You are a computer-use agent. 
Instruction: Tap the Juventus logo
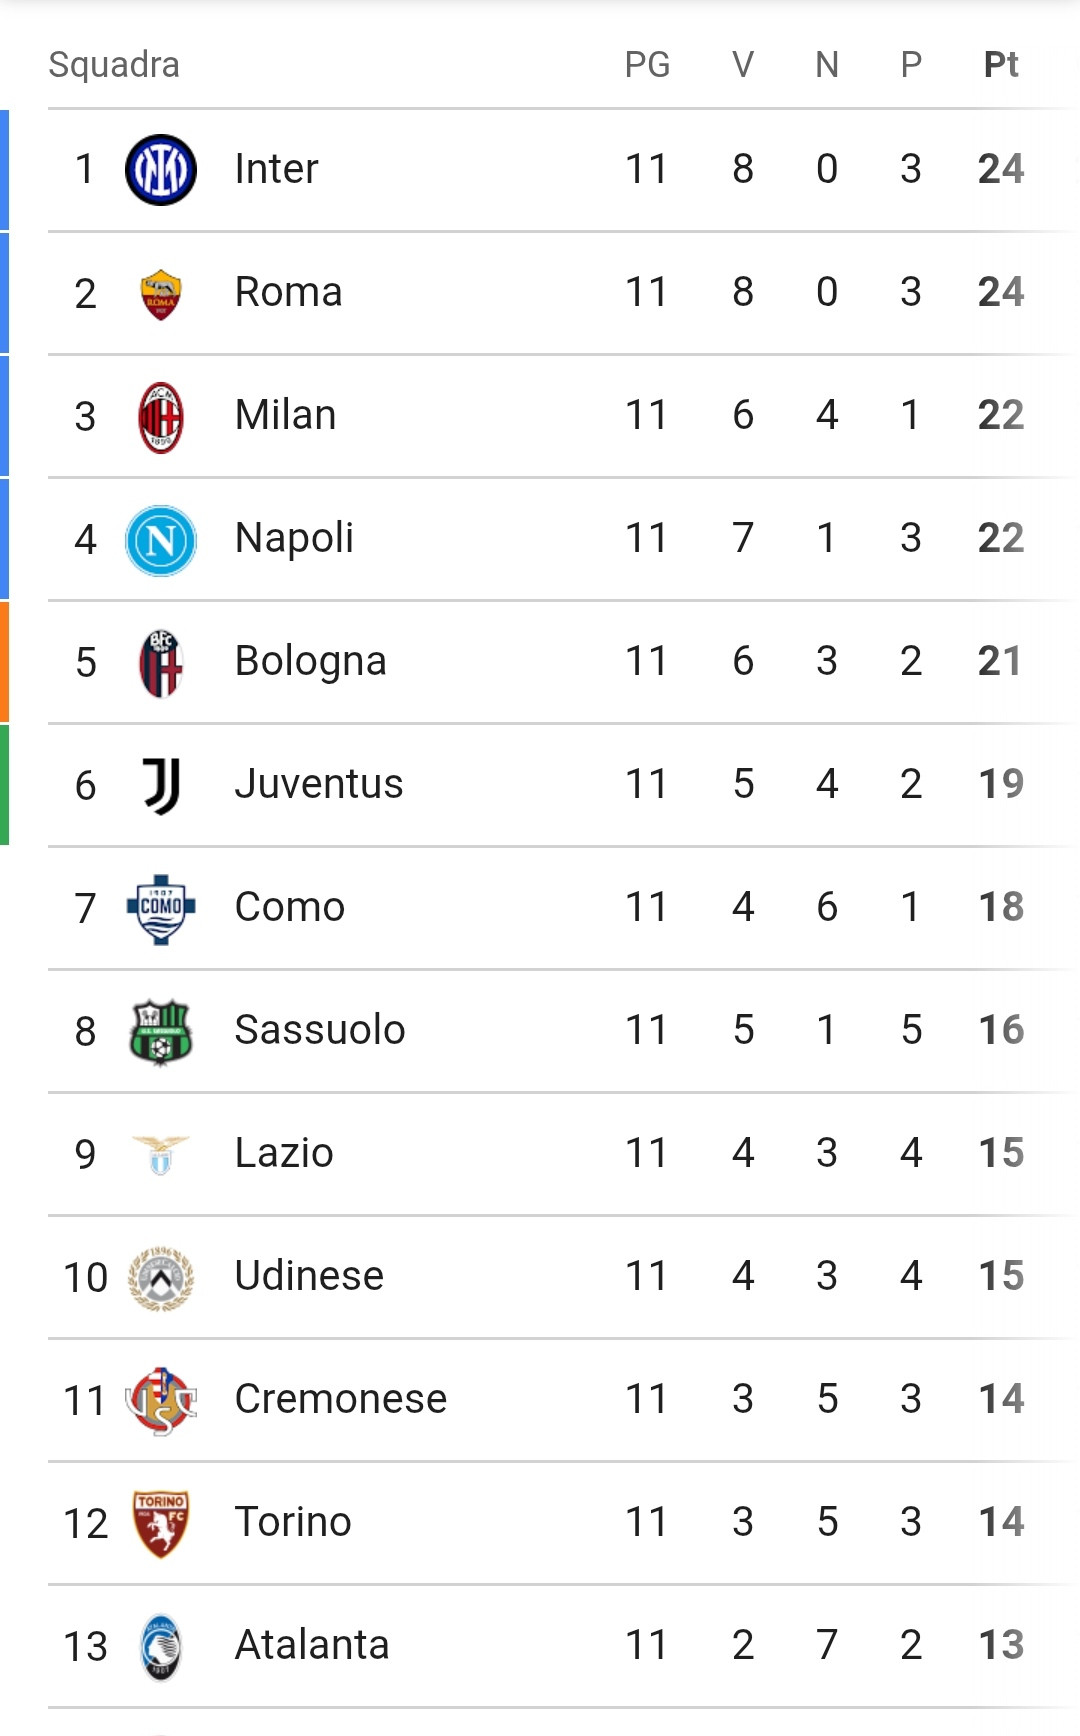pyautogui.click(x=160, y=786)
